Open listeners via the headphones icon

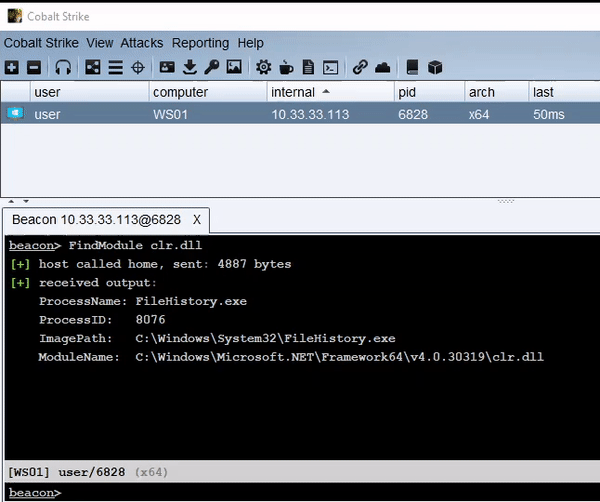(63, 68)
